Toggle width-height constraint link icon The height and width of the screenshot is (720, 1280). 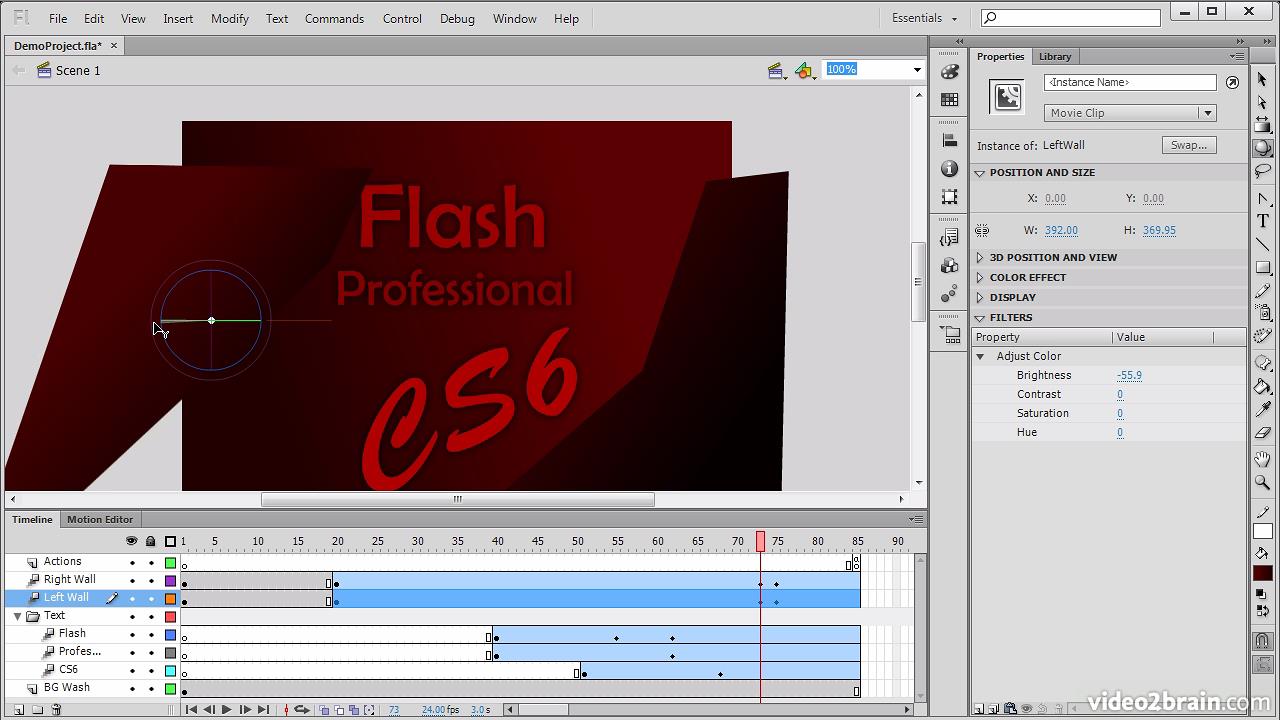[x=982, y=230]
